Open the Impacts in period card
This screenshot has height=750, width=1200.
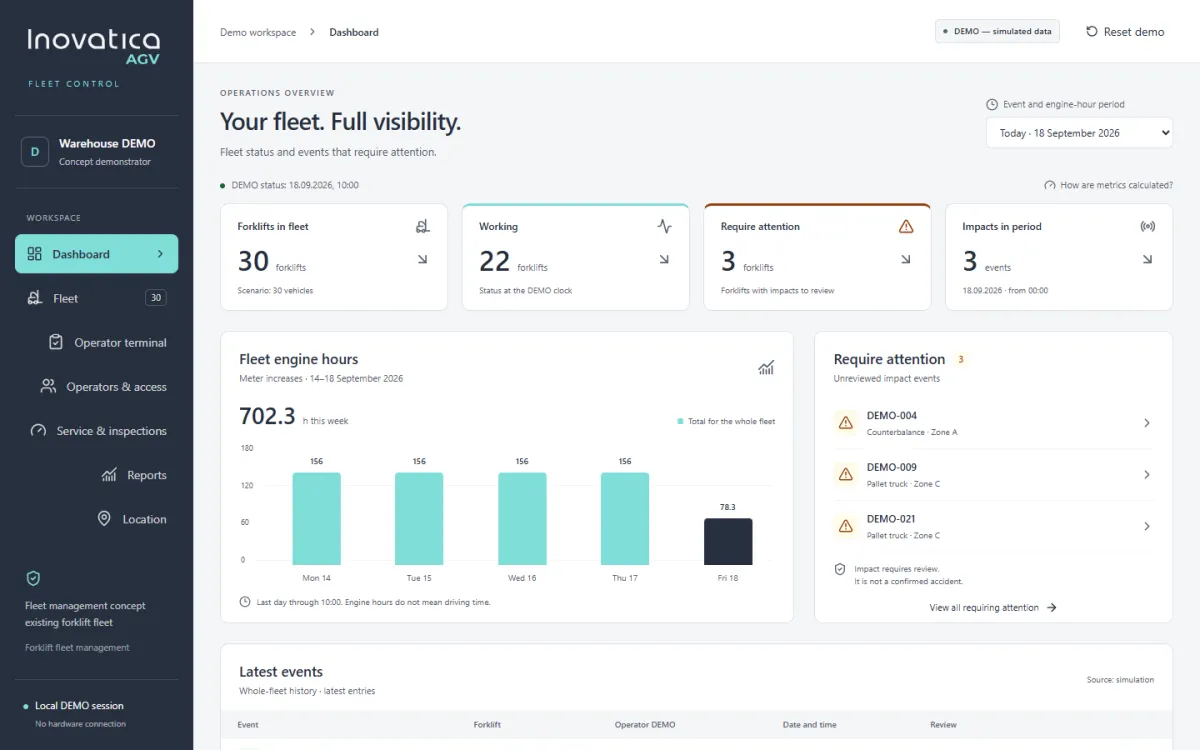pos(1059,257)
